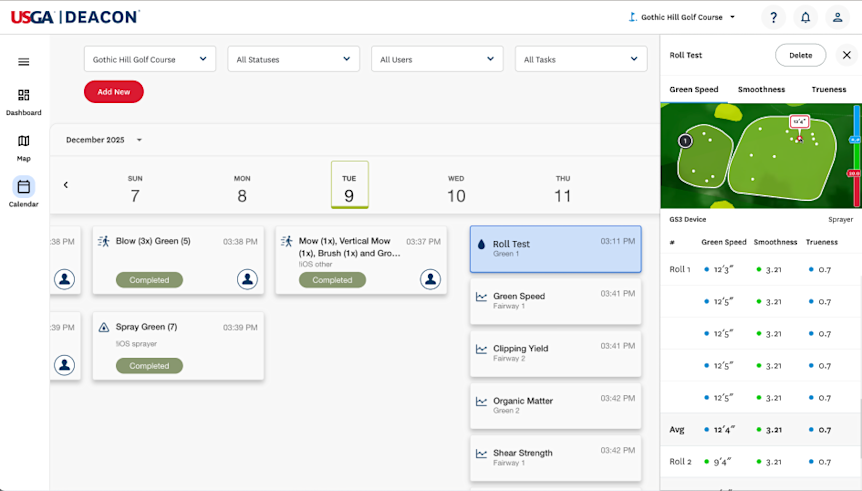862x491 pixels.
Task: Go to Dashboard in the sidebar
Action: pyautogui.click(x=24, y=102)
